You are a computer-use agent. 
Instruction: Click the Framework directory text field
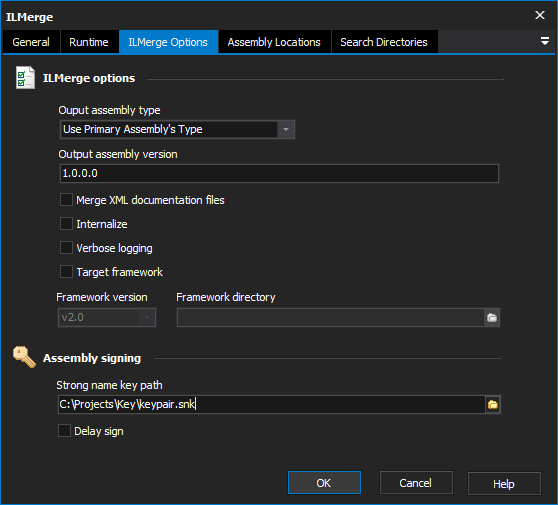click(x=331, y=317)
